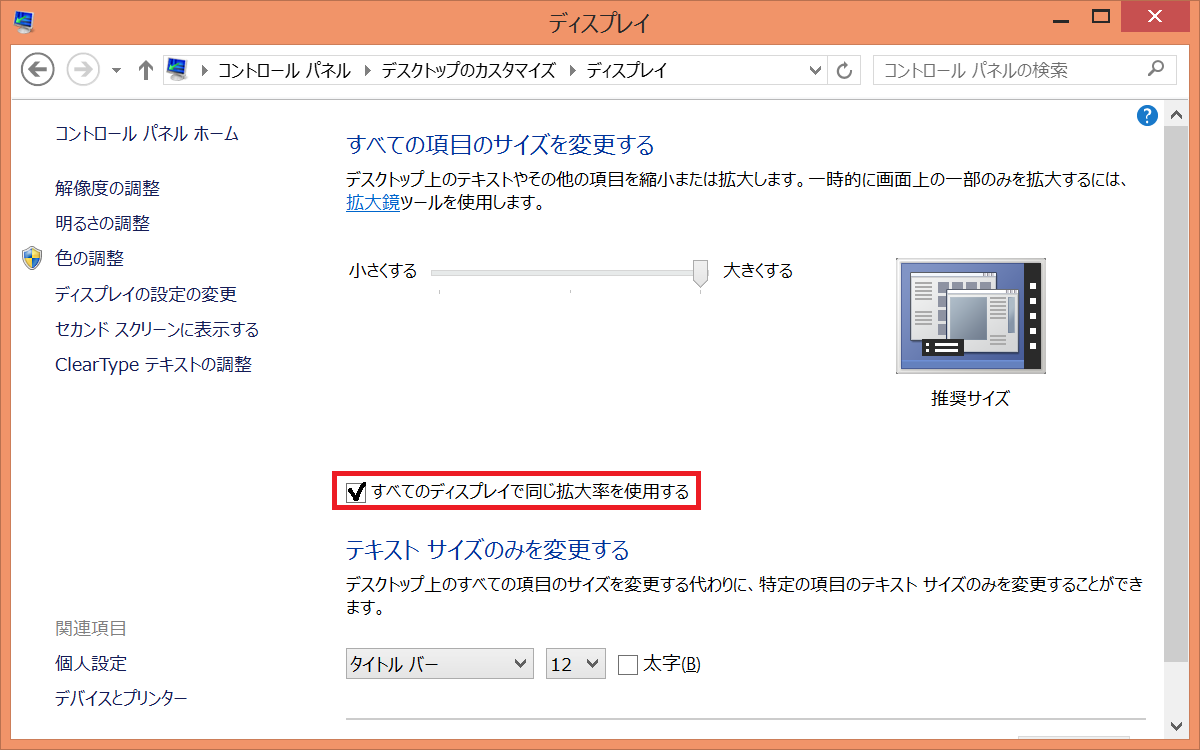1200x750 pixels.
Task: Click the display icon in the address bar
Action: [177, 70]
